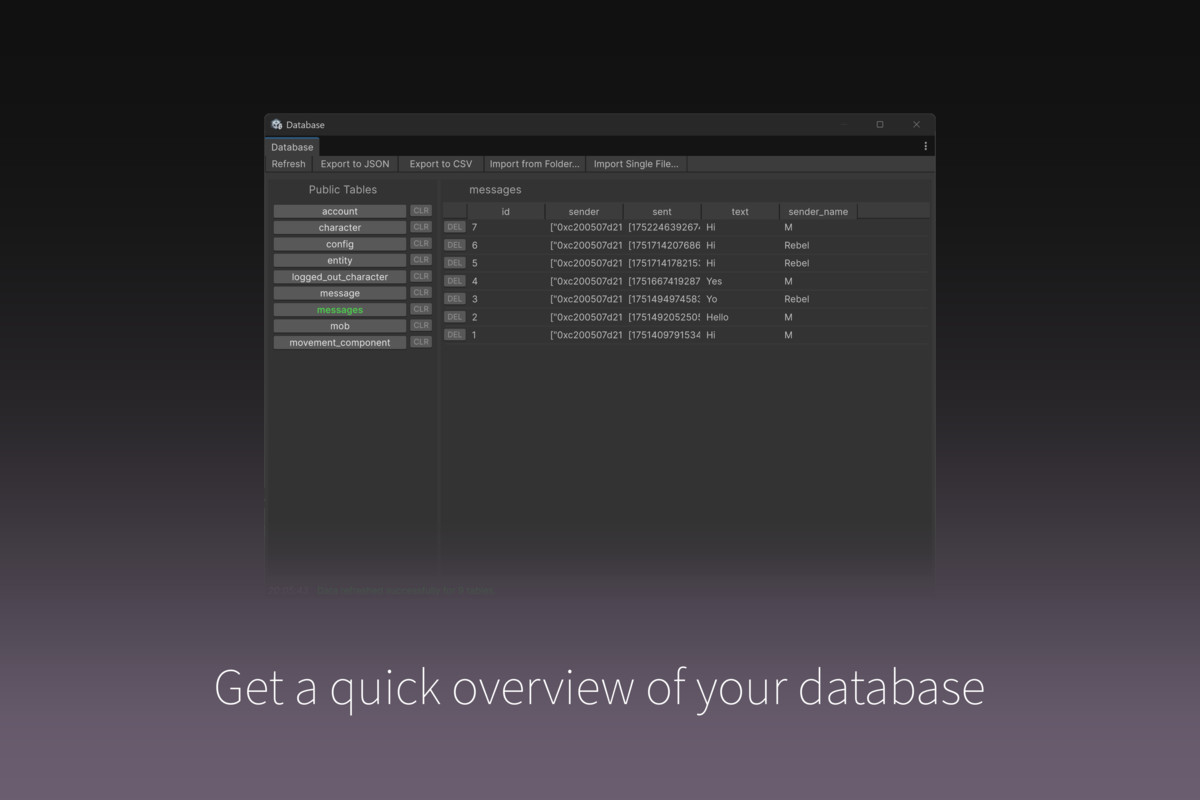Image resolution: width=1200 pixels, height=800 pixels.
Task: Select the character table from Public Tables
Action: coord(339,227)
